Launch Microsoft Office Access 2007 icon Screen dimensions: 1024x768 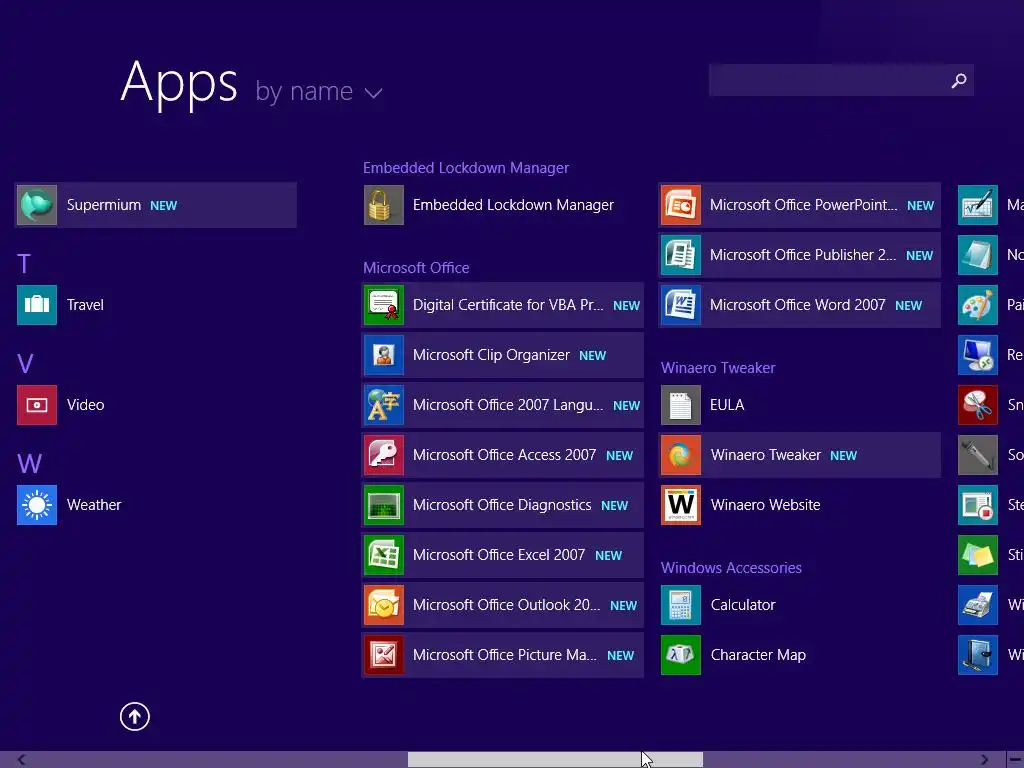pyautogui.click(x=383, y=455)
